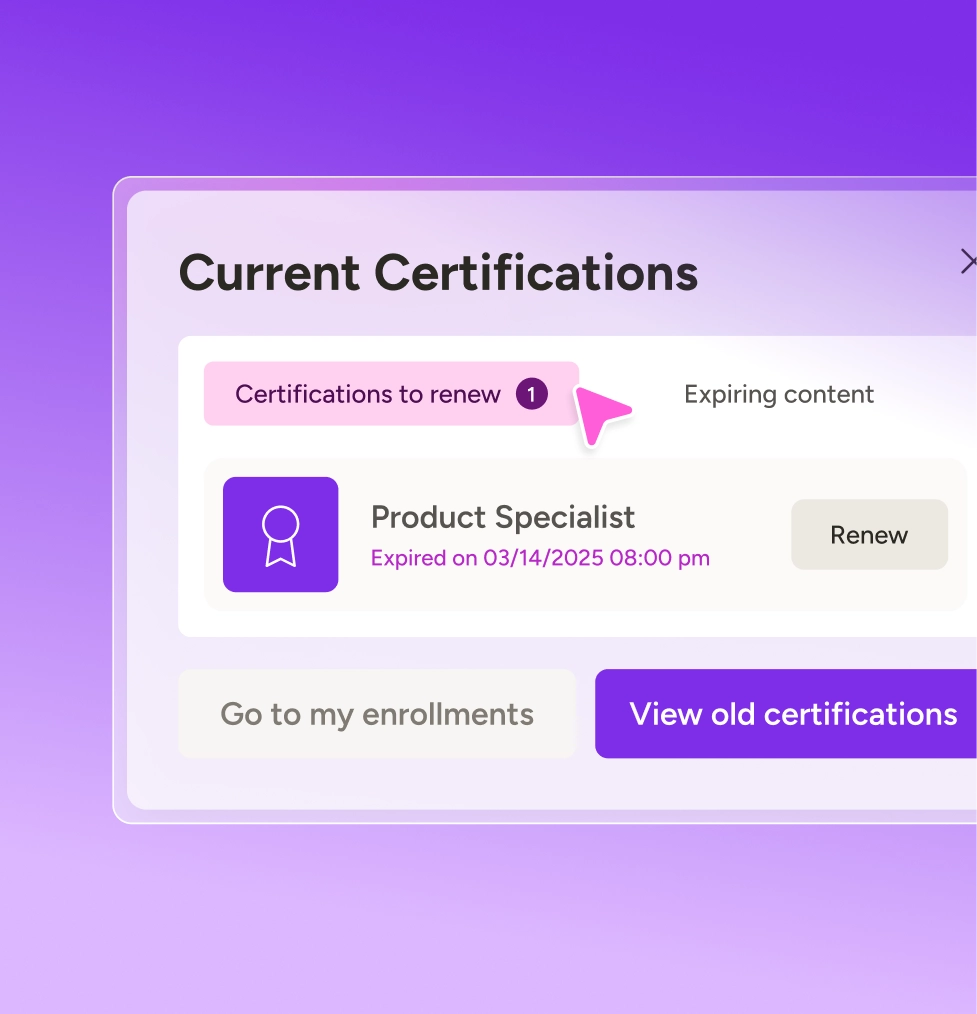Image resolution: width=977 pixels, height=1014 pixels.
Task: Click the badge count showing 1
Action: coord(531,394)
